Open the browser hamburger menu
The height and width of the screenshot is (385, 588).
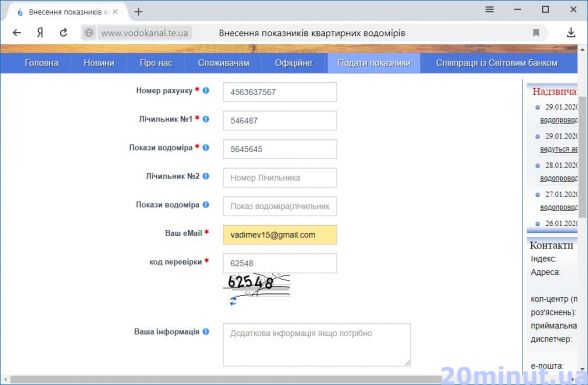point(489,9)
